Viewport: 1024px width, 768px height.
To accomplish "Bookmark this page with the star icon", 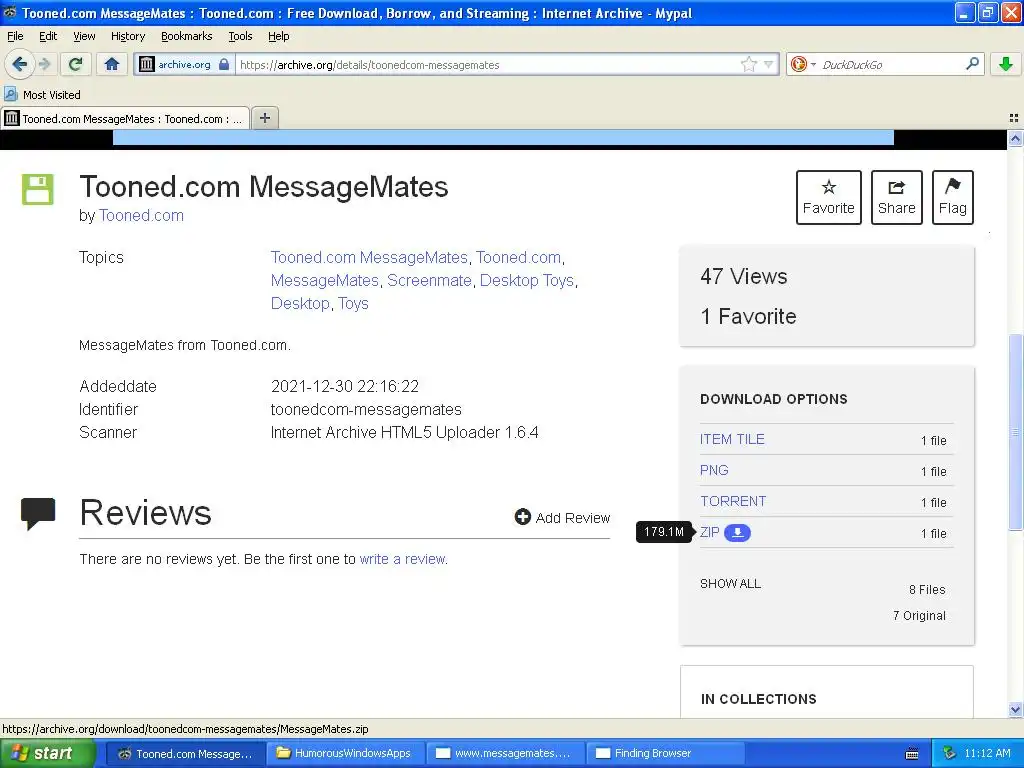I will pyautogui.click(x=748, y=64).
